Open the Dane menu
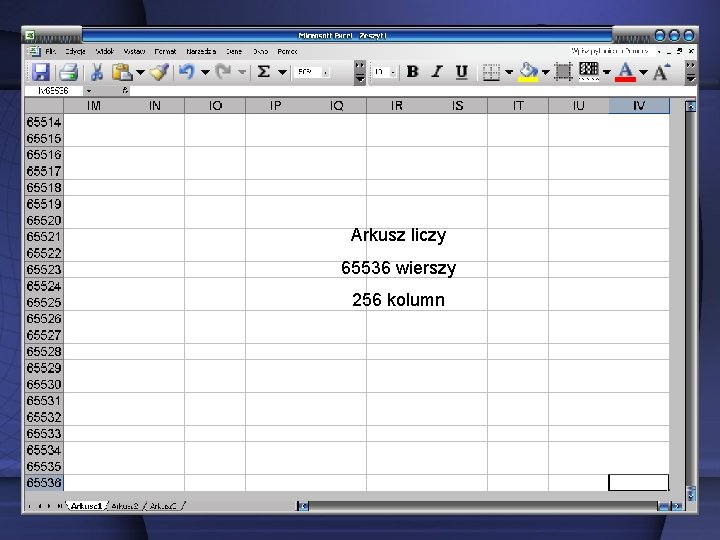The width and height of the screenshot is (720, 540). tap(234, 51)
